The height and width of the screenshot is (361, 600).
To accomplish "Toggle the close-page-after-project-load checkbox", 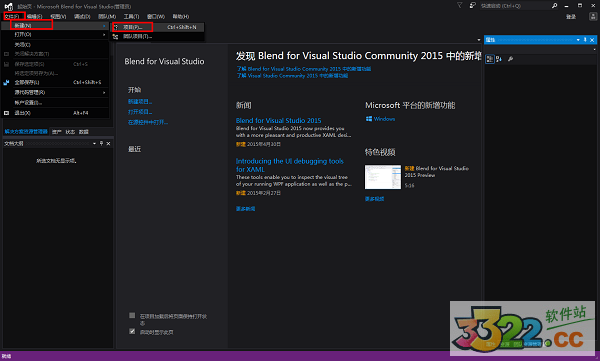I will [132, 315].
